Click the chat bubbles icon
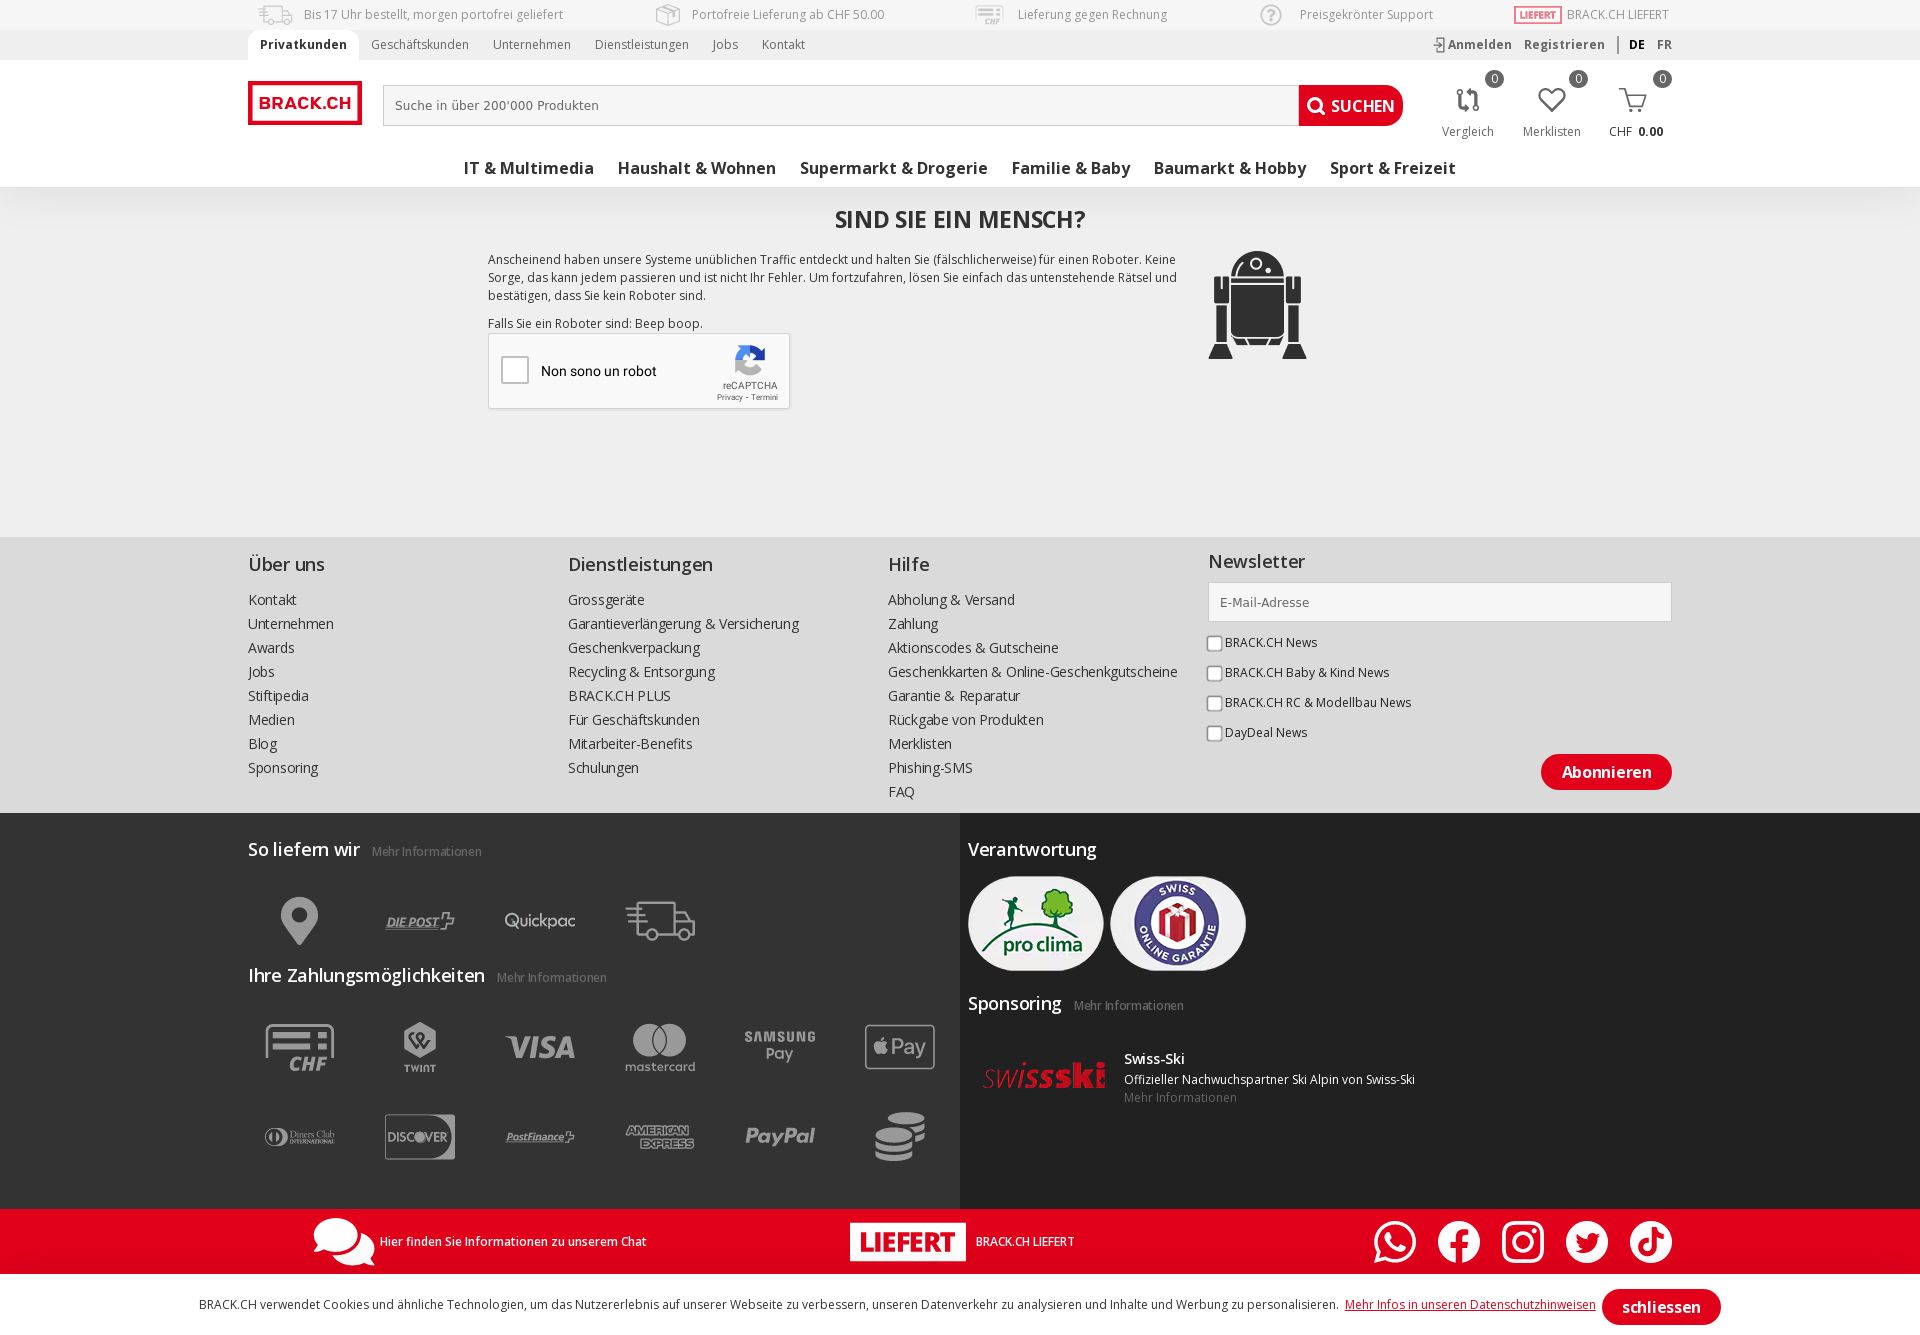1920x1335 pixels. (x=344, y=1242)
